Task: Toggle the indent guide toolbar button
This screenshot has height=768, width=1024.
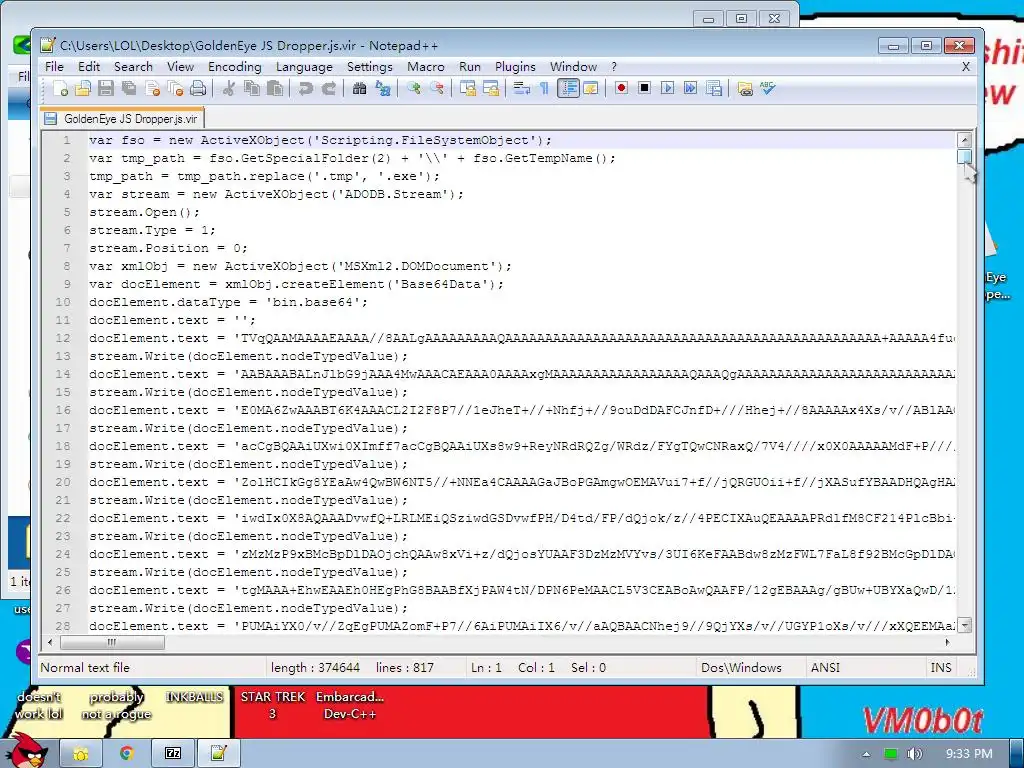Action: tap(568, 88)
